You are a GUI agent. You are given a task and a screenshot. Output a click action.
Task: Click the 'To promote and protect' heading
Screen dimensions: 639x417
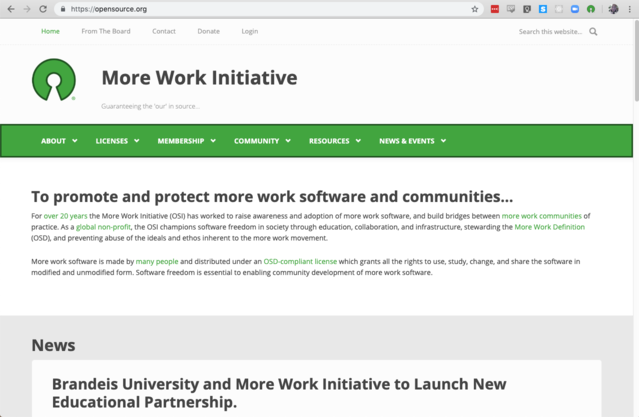(272, 196)
